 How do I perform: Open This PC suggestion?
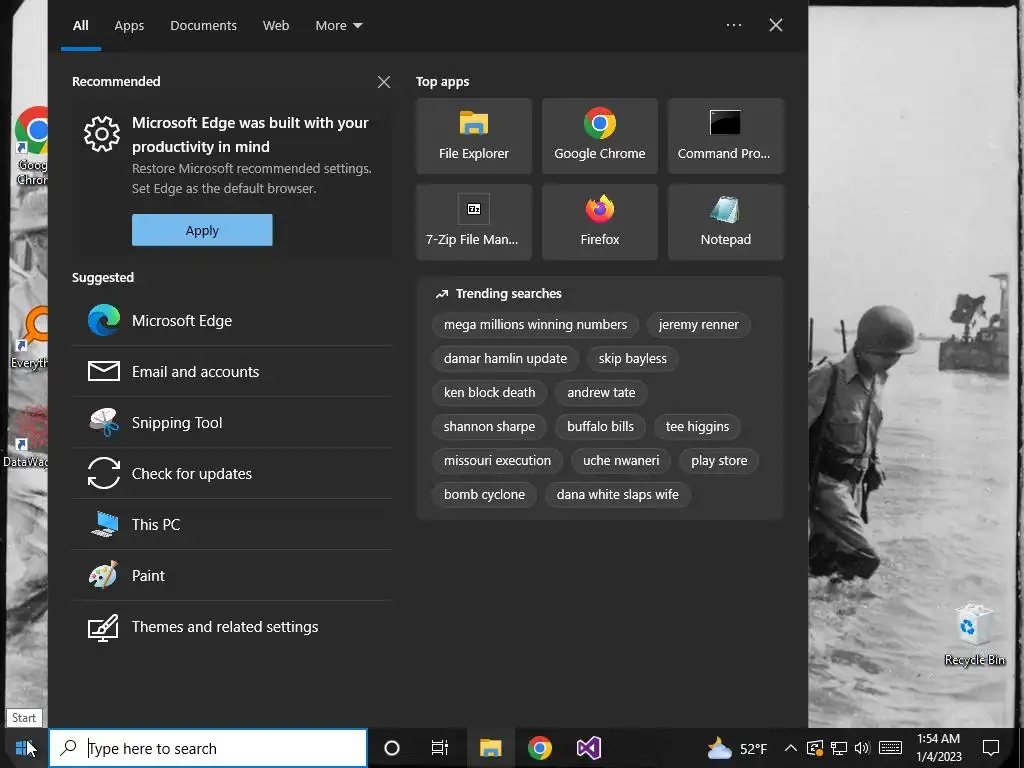click(x=232, y=524)
